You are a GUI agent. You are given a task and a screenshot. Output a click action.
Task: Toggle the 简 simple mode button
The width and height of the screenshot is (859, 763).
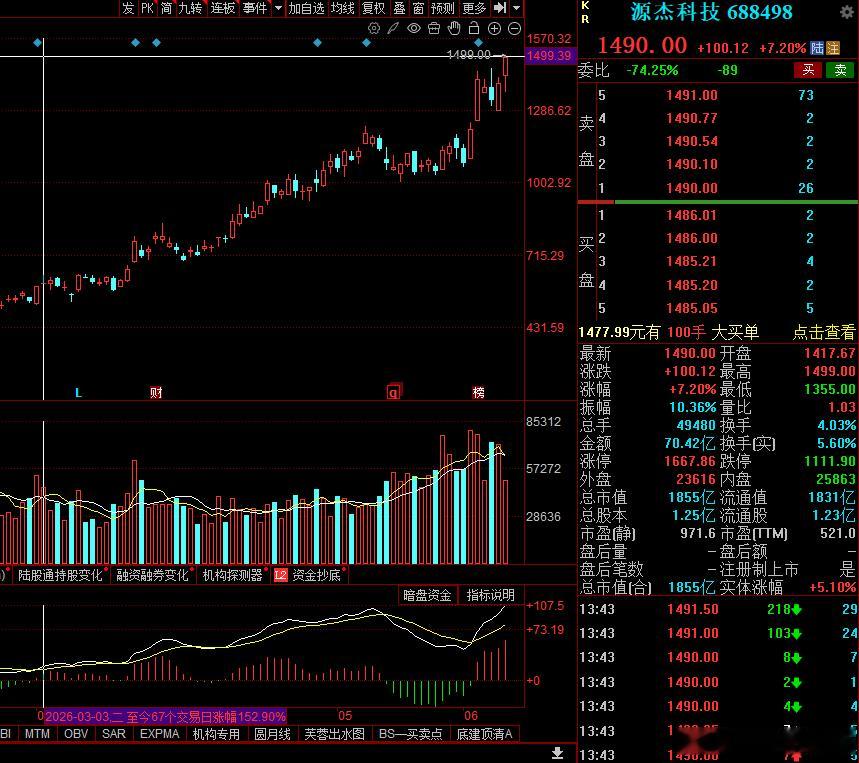(167, 8)
